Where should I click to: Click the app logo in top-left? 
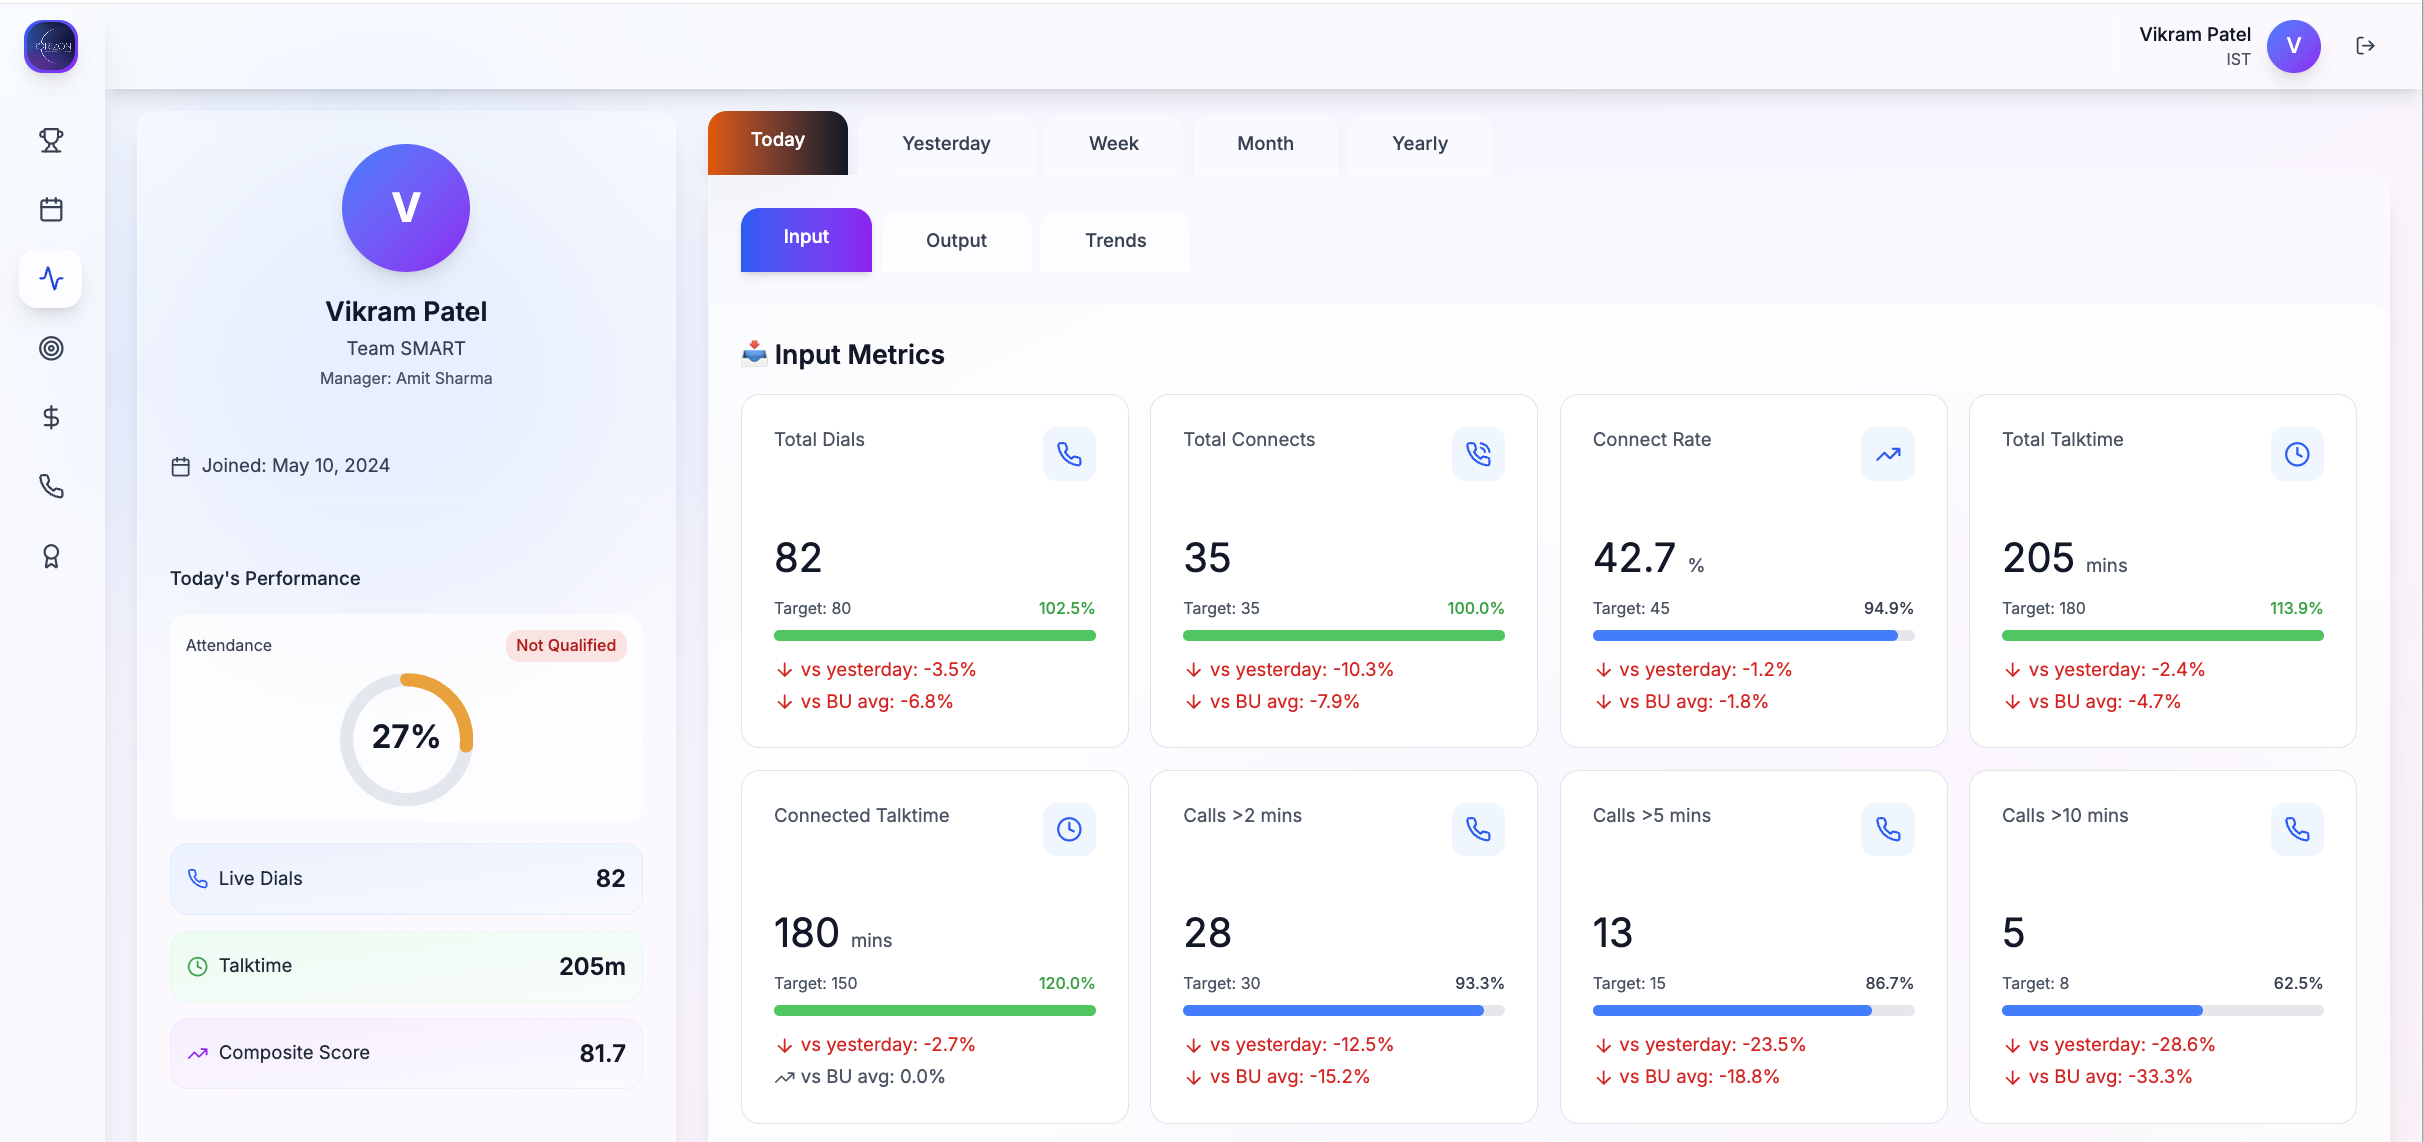51,46
